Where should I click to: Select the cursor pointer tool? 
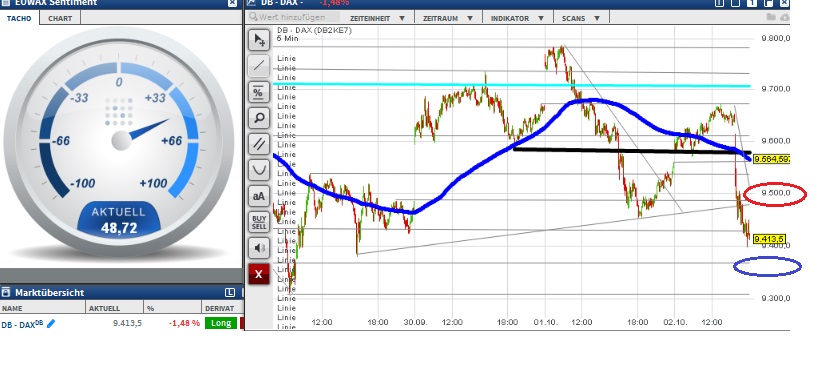pos(259,40)
